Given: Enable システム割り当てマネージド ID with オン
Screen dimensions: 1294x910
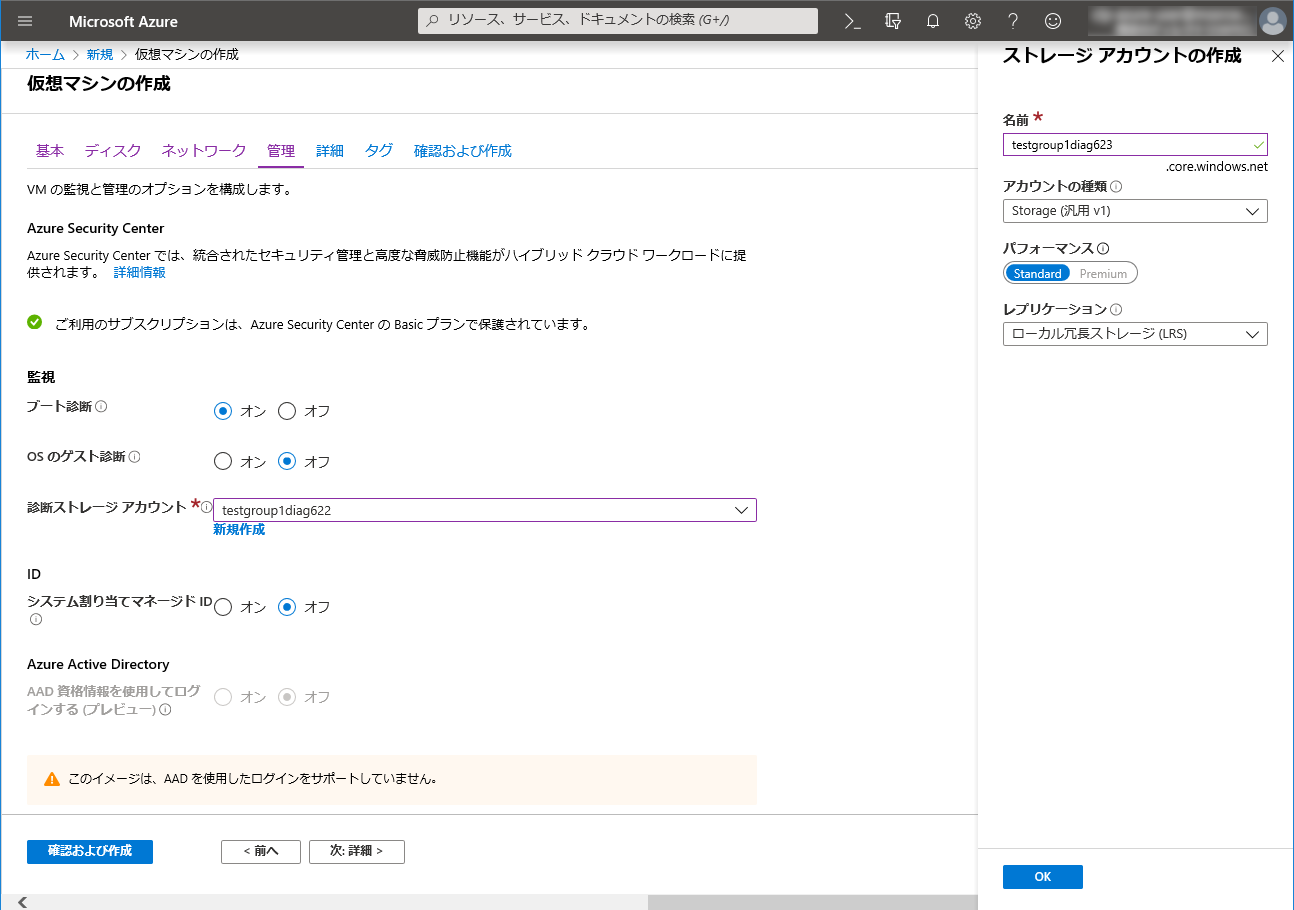Looking at the screenshot, I should [224, 607].
